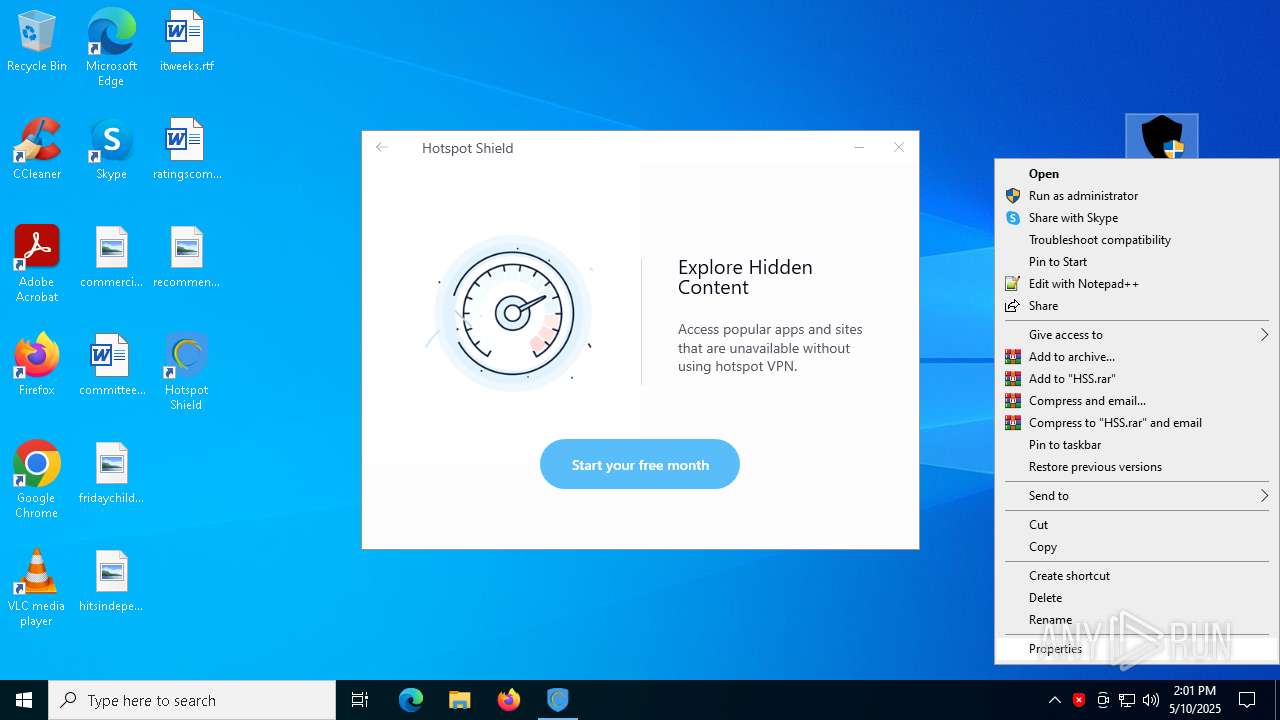The height and width of the screenshot is (720, 1280).
Task: Select the Hotspot Shield desktop shortcut
Action: pyautogui.click(x=186, y=372)
